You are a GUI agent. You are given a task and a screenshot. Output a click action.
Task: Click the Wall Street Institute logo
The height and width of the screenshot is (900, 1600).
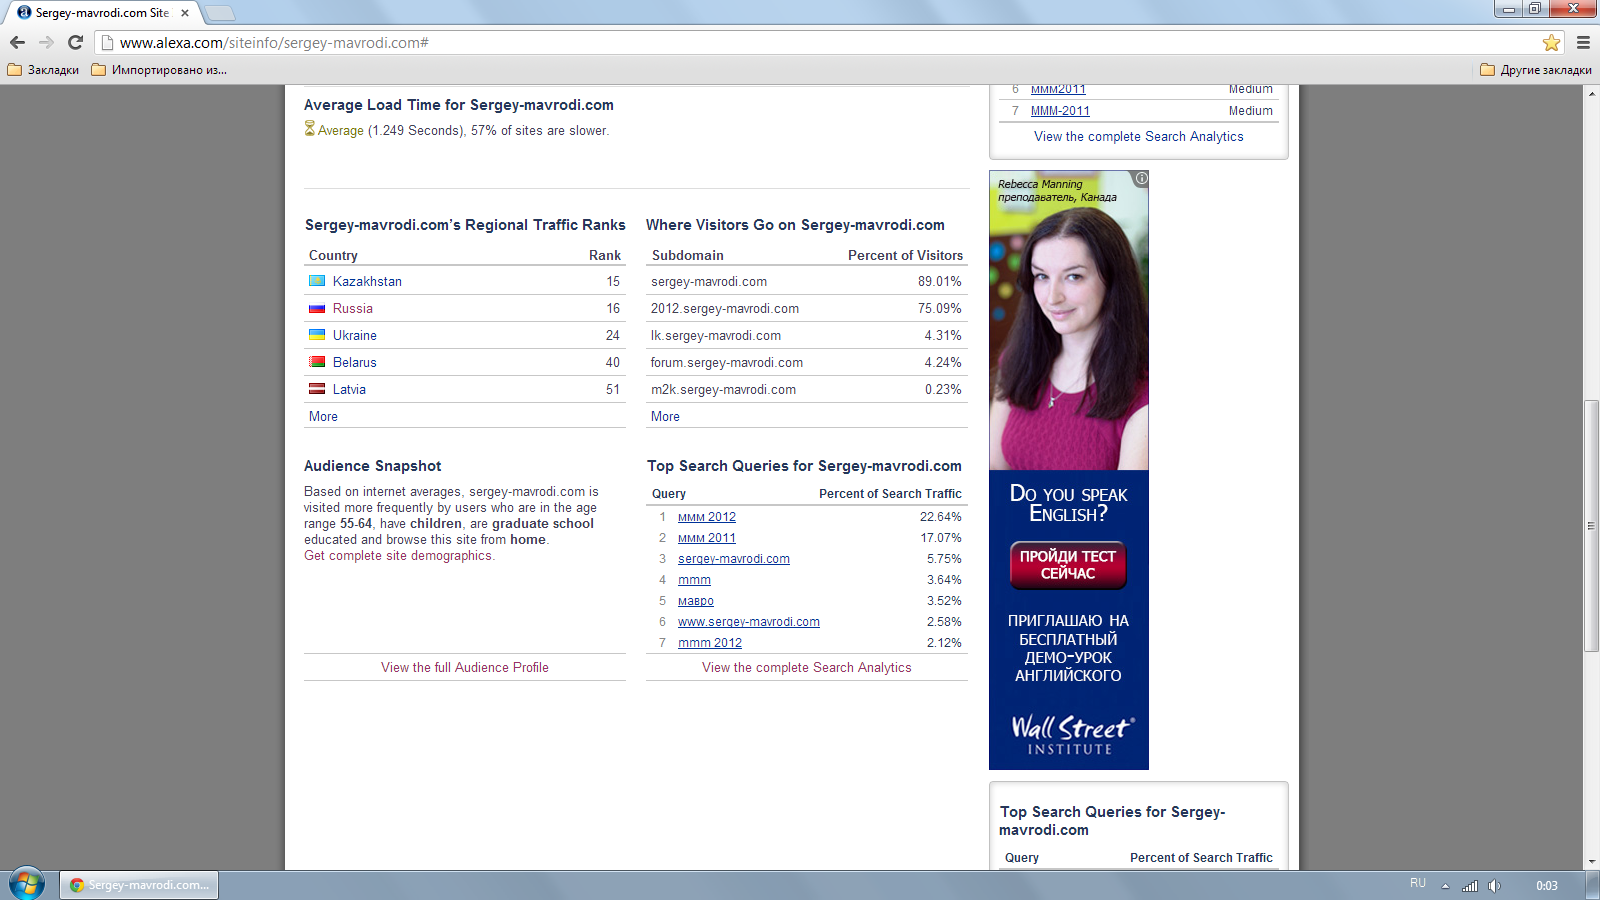point(1071,734)
